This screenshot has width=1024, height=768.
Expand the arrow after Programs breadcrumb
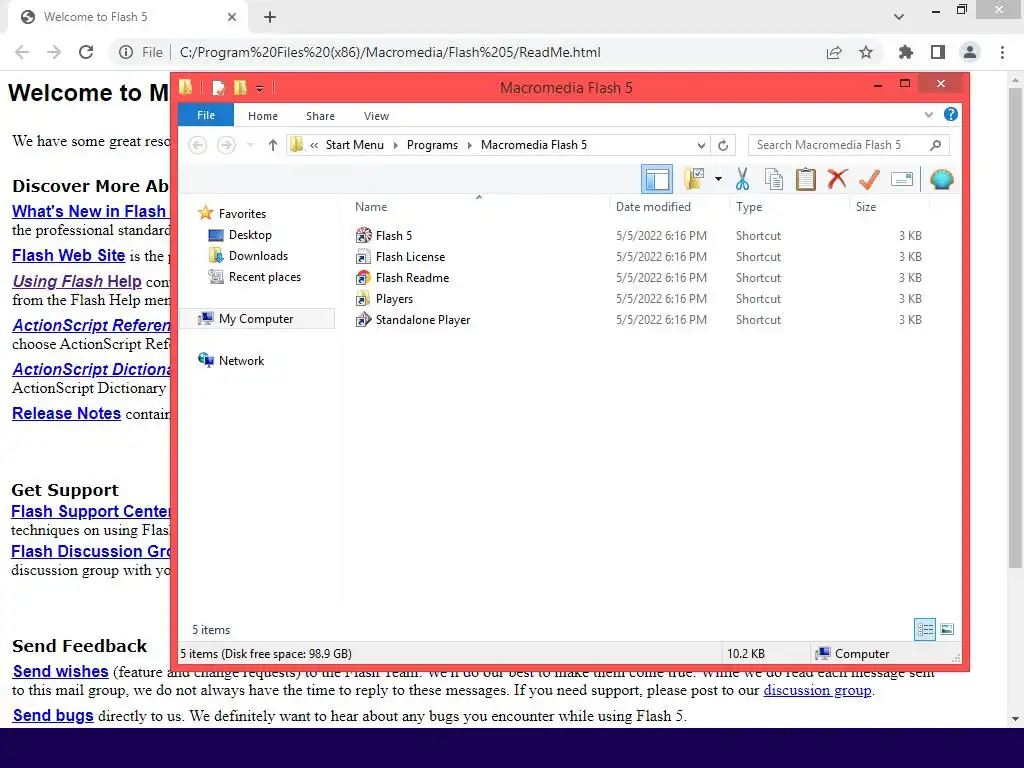(469, 145)
